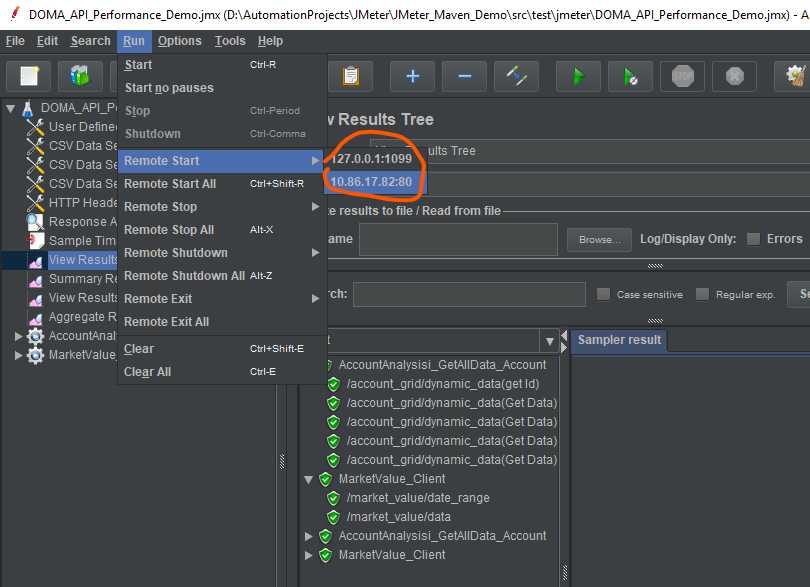Choose Remote Start All menu entry
The width and height of the screenshot is (810, 587).
(x=222, y=184)
